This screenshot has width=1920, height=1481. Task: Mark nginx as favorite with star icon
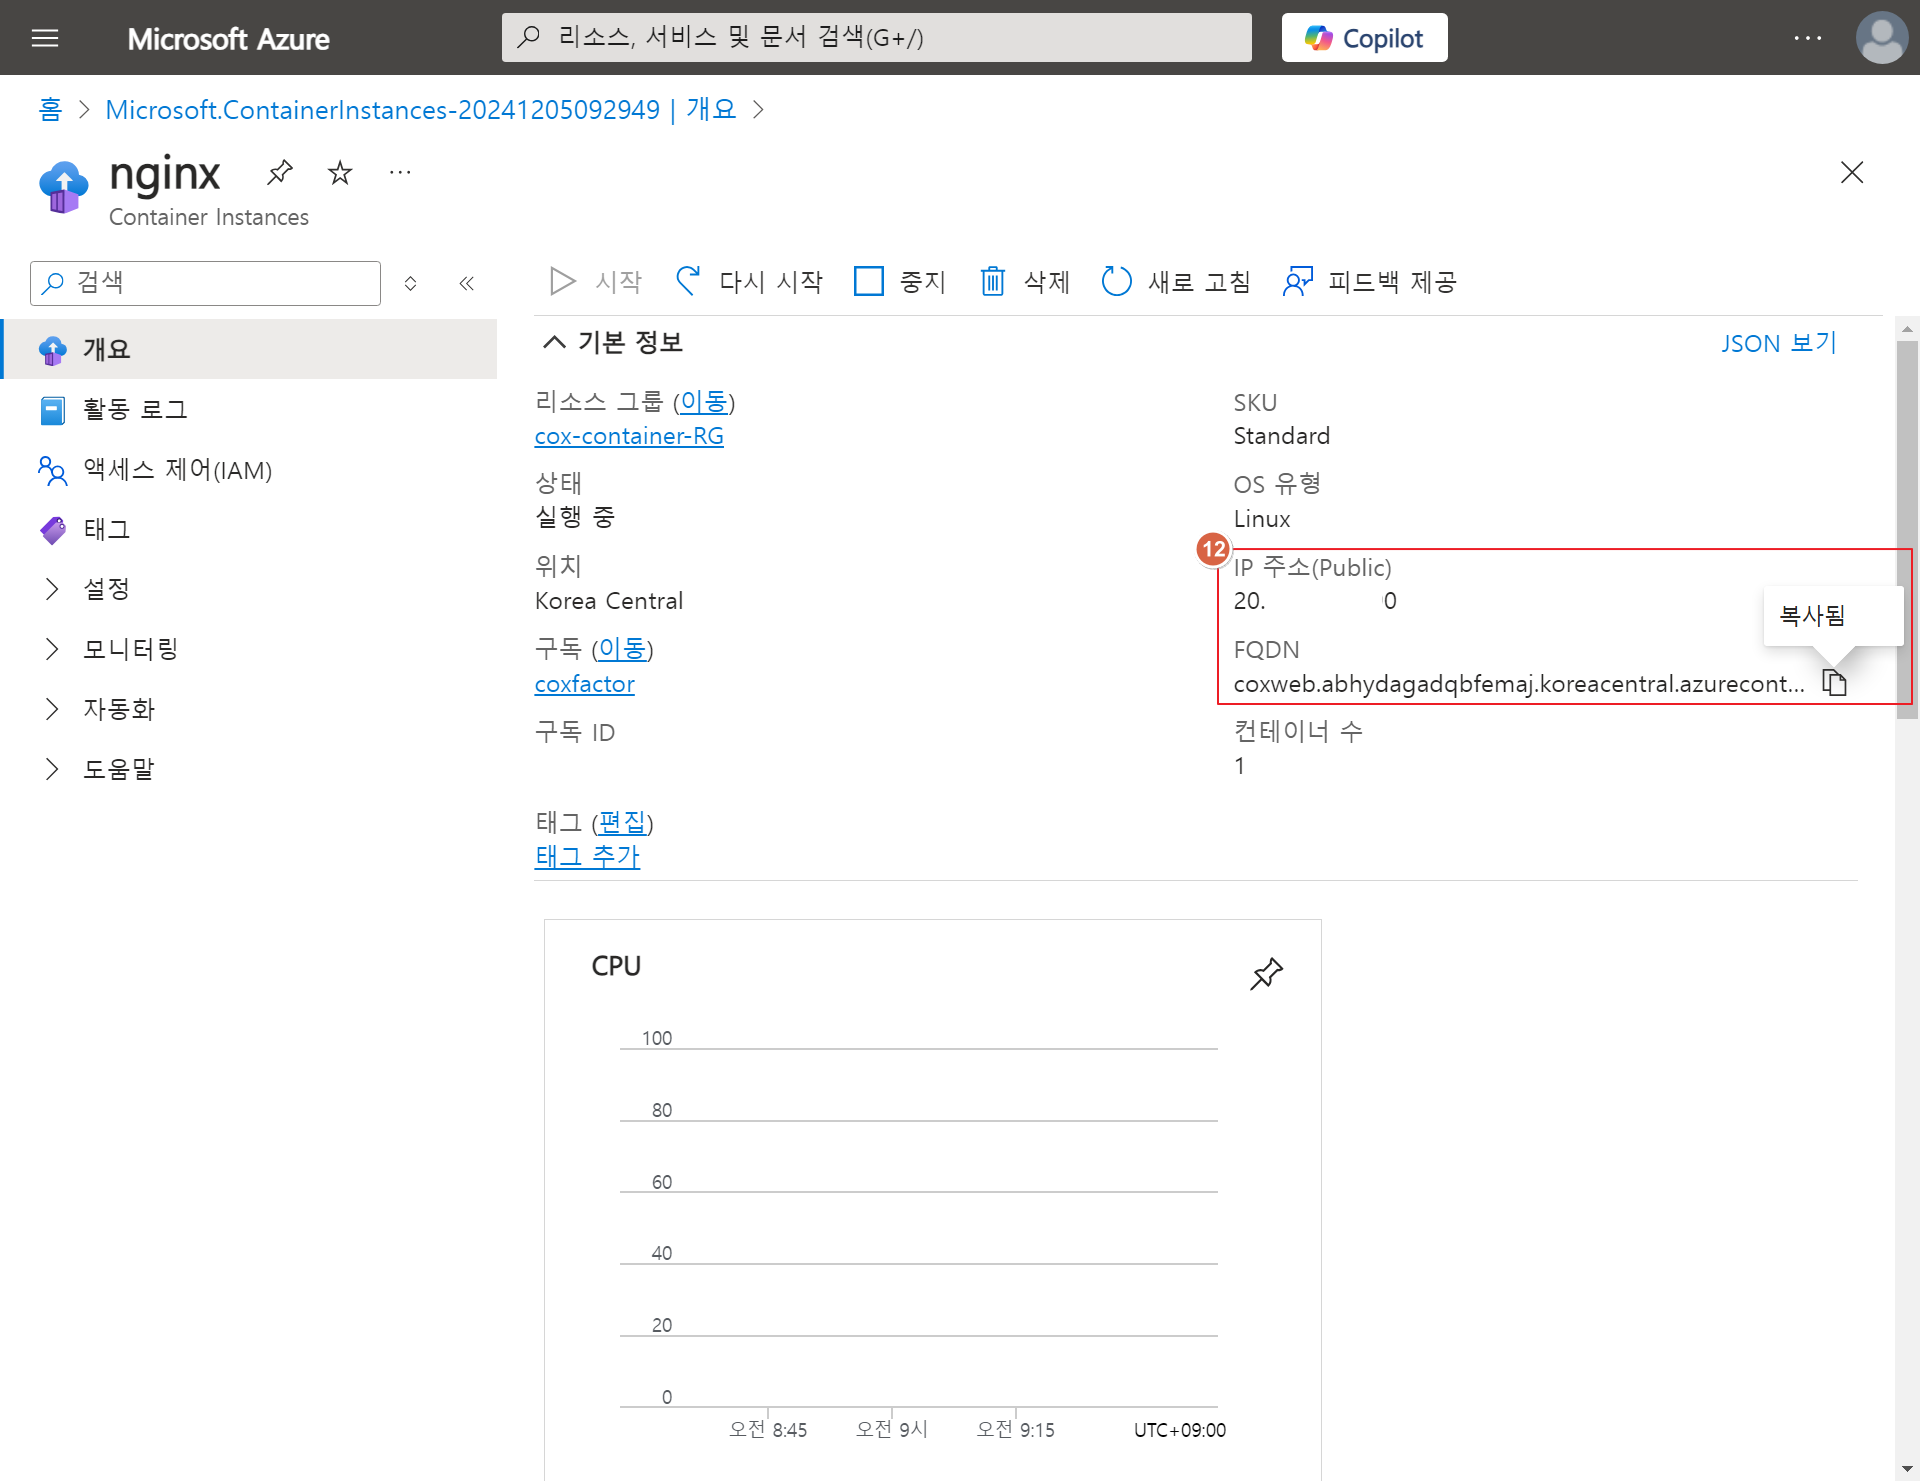point(340,173)
